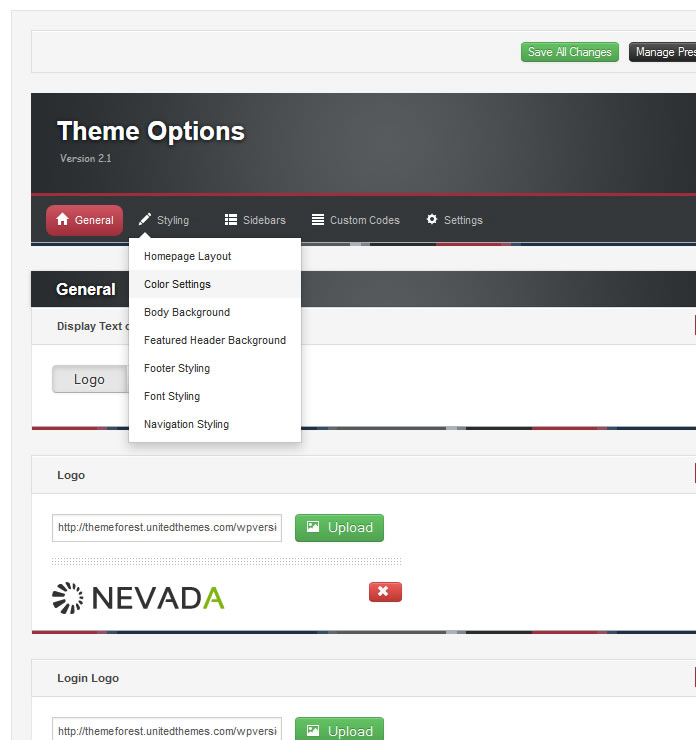Click the Logo URL input field
Image resolution: width=696 pixels, height=740 pixels.
[x=167, y=528]
